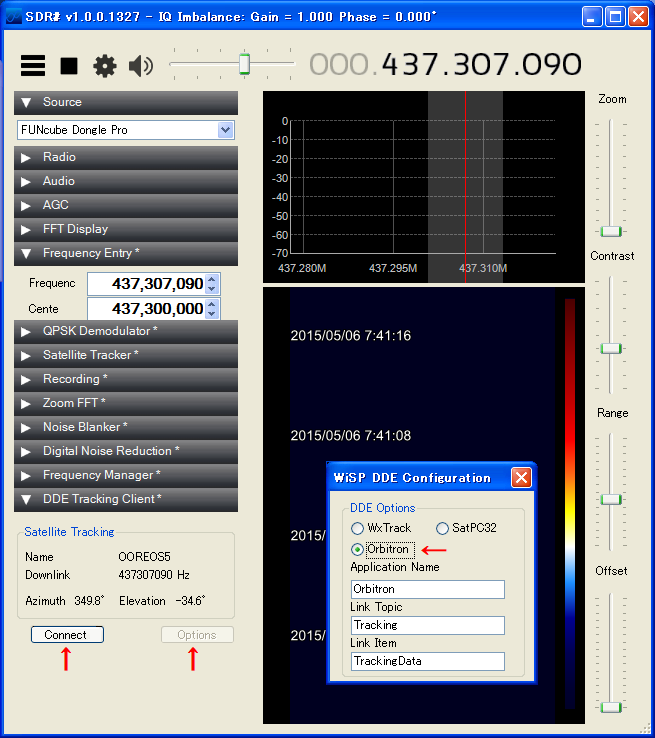Viewport: 655px width, 738px height.
Task: Select the WxTrack radio button
Action: click(358, 528)
